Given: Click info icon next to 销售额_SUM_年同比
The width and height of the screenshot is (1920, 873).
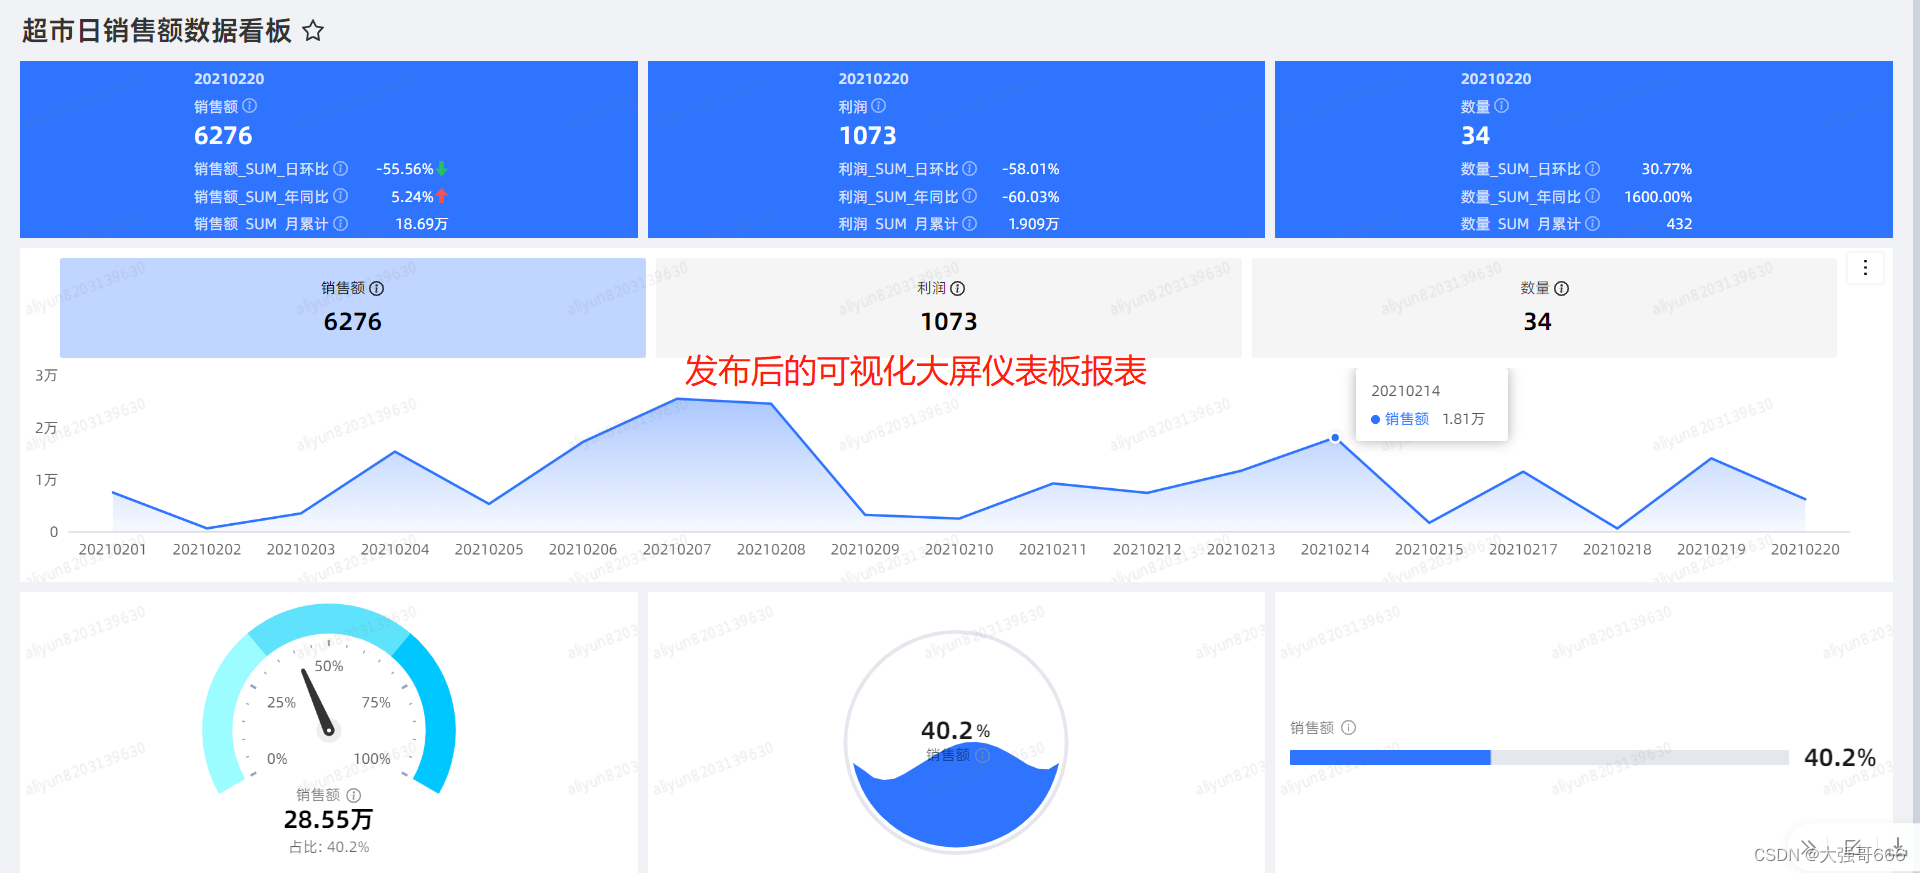Looking at the screenshot, I should pos(341,196).
